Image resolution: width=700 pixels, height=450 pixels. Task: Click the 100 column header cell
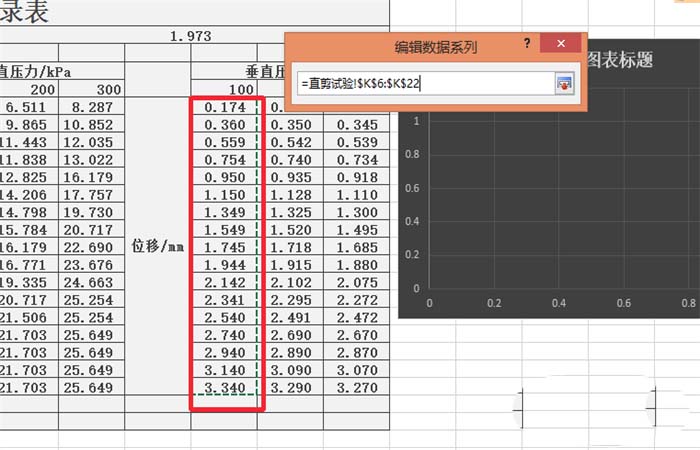coord(224,89)
